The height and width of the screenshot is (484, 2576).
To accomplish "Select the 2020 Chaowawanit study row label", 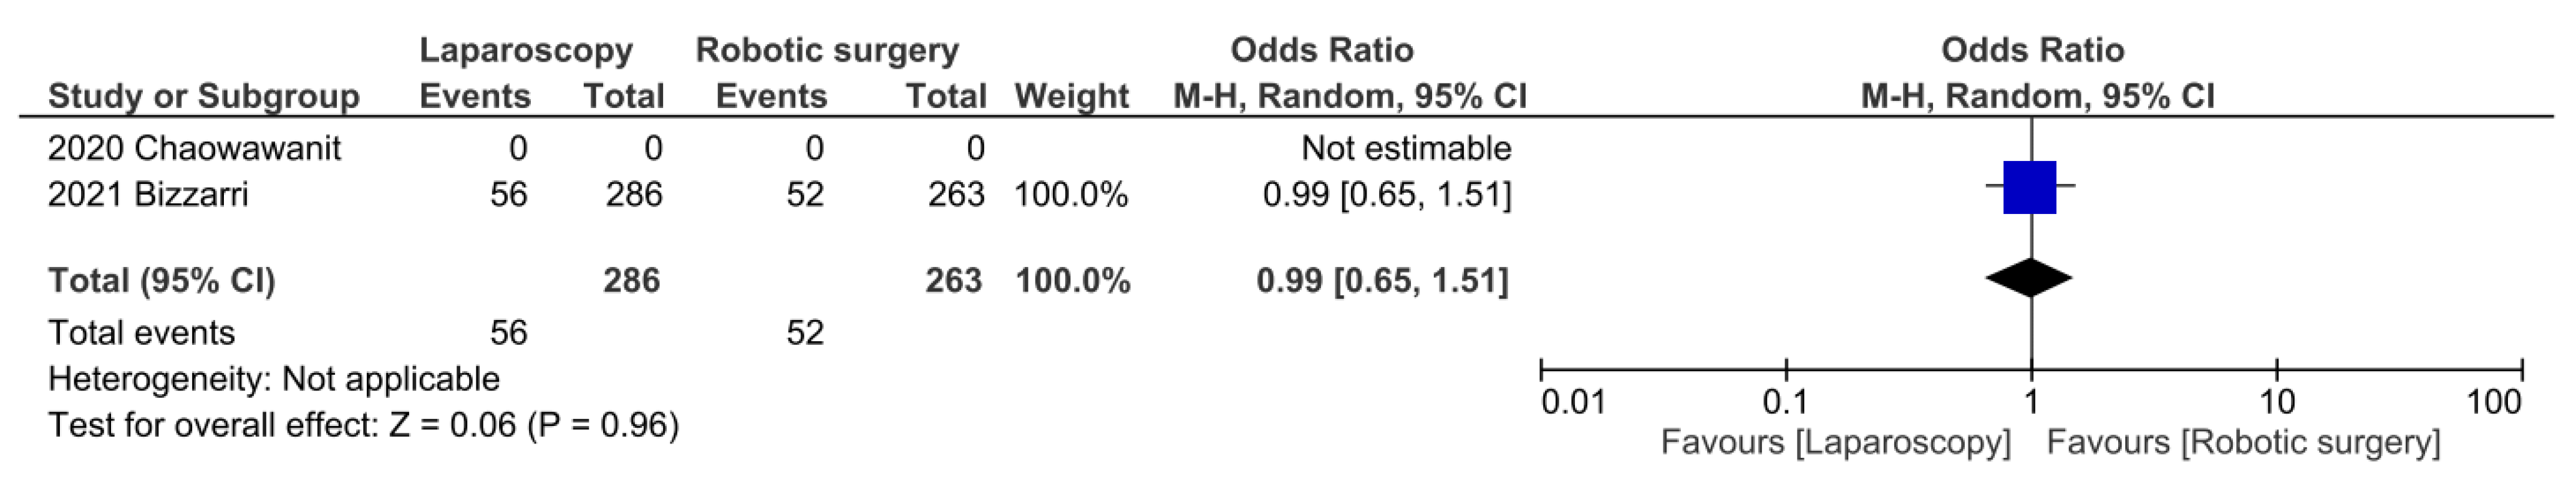I will tap(194, 148).
